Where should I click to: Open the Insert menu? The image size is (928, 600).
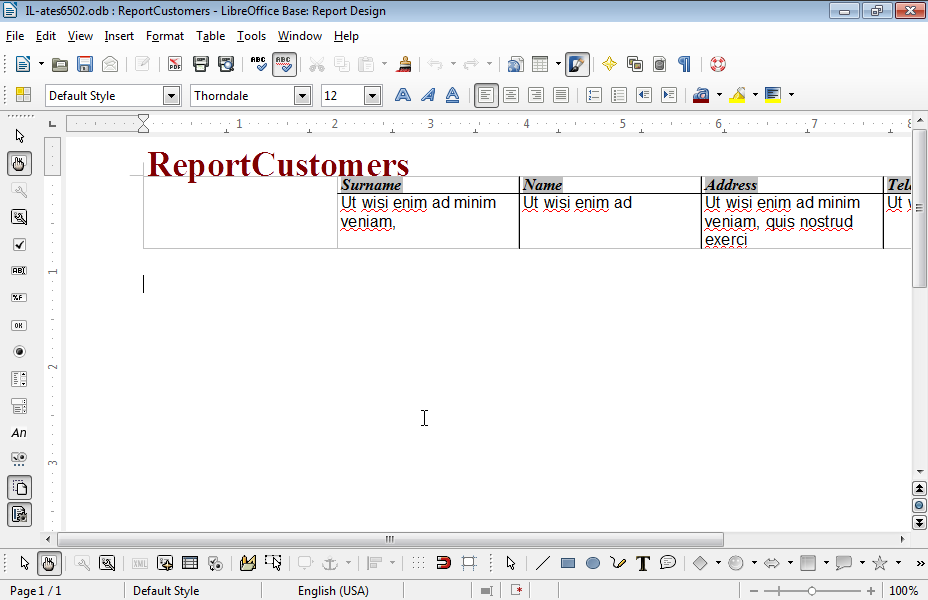pos(119,36)
